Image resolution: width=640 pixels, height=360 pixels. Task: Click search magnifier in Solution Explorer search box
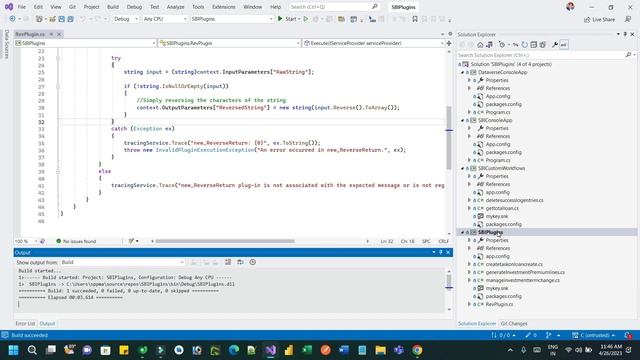pyautogui.click(x=628, y=55)
